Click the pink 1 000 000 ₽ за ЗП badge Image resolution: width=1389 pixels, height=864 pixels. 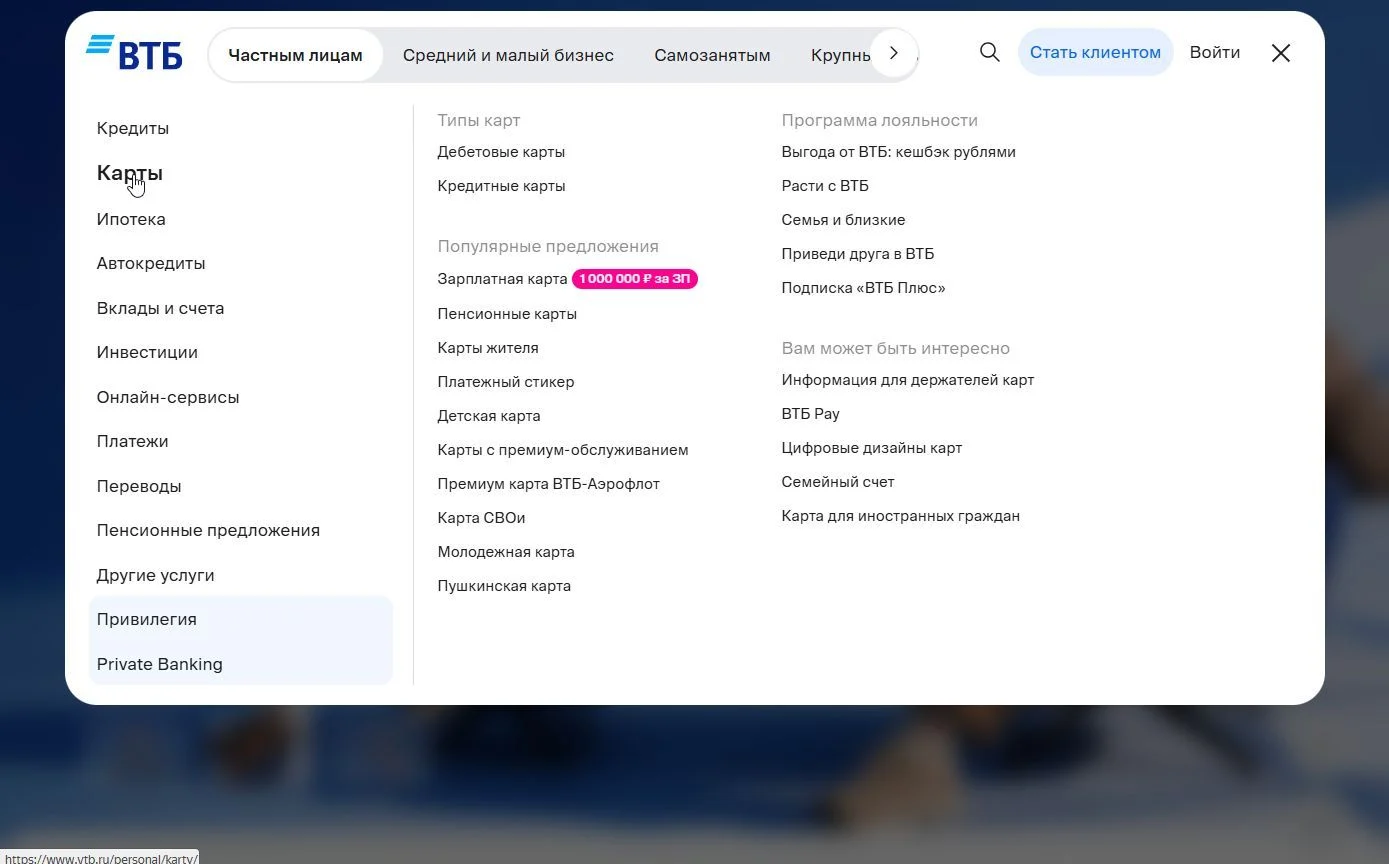[x=634, y=279]
